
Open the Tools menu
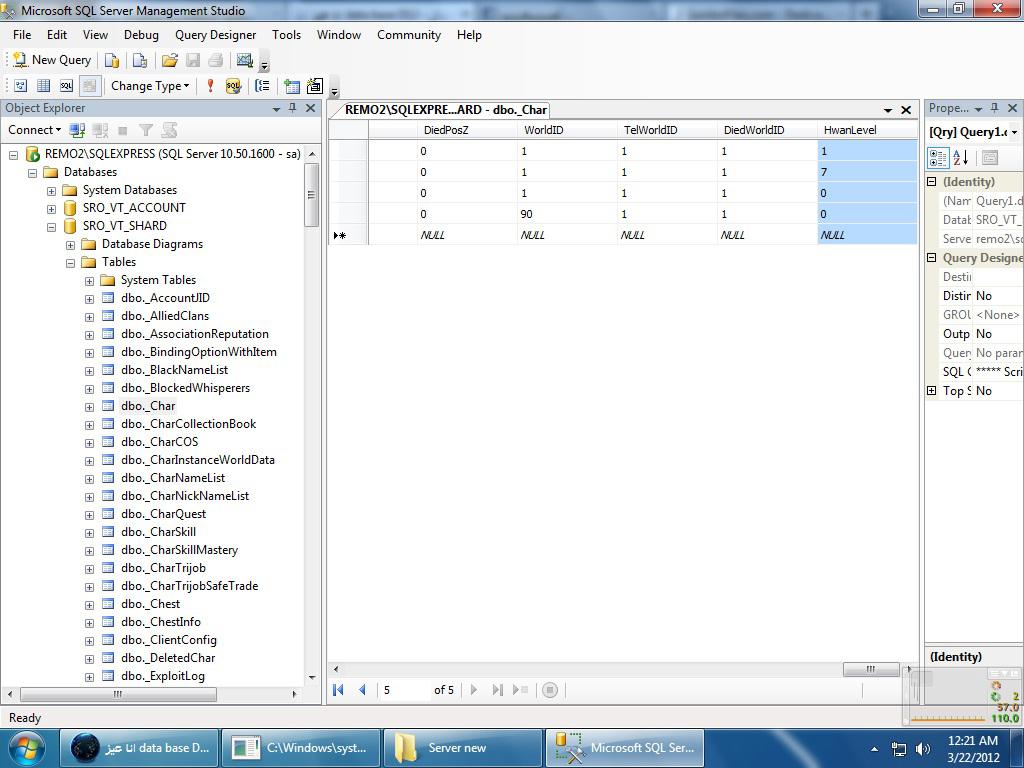[287, 35]
